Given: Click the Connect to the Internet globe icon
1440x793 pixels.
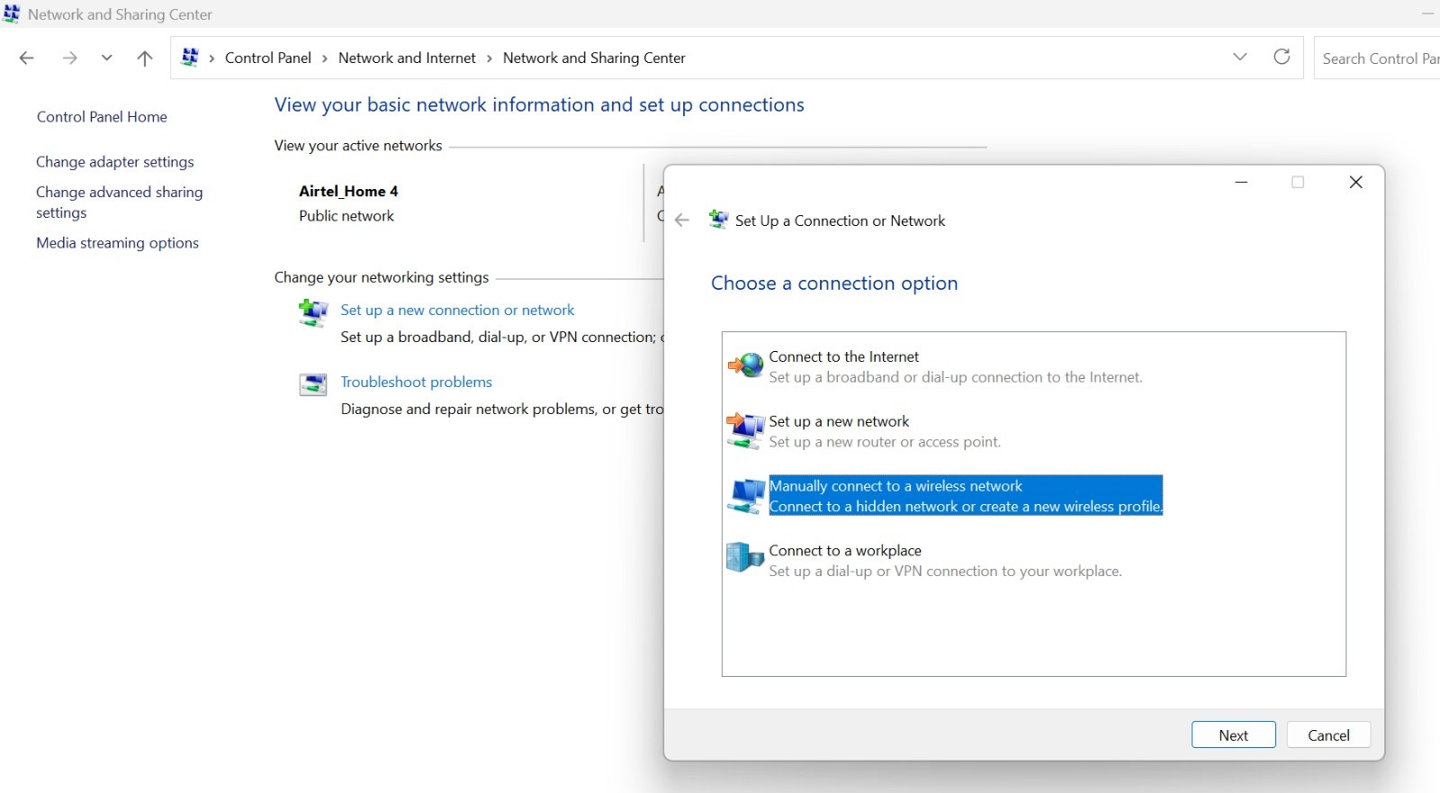Looking at the screenshot, I should coord(745,366).
